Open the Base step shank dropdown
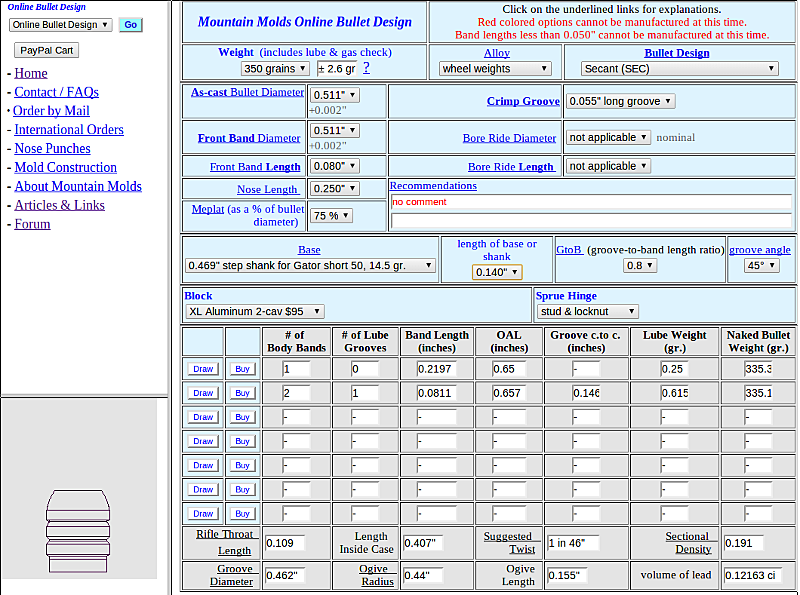The height and width of the screenshot is (595, 800). click(x=310, y=265)
